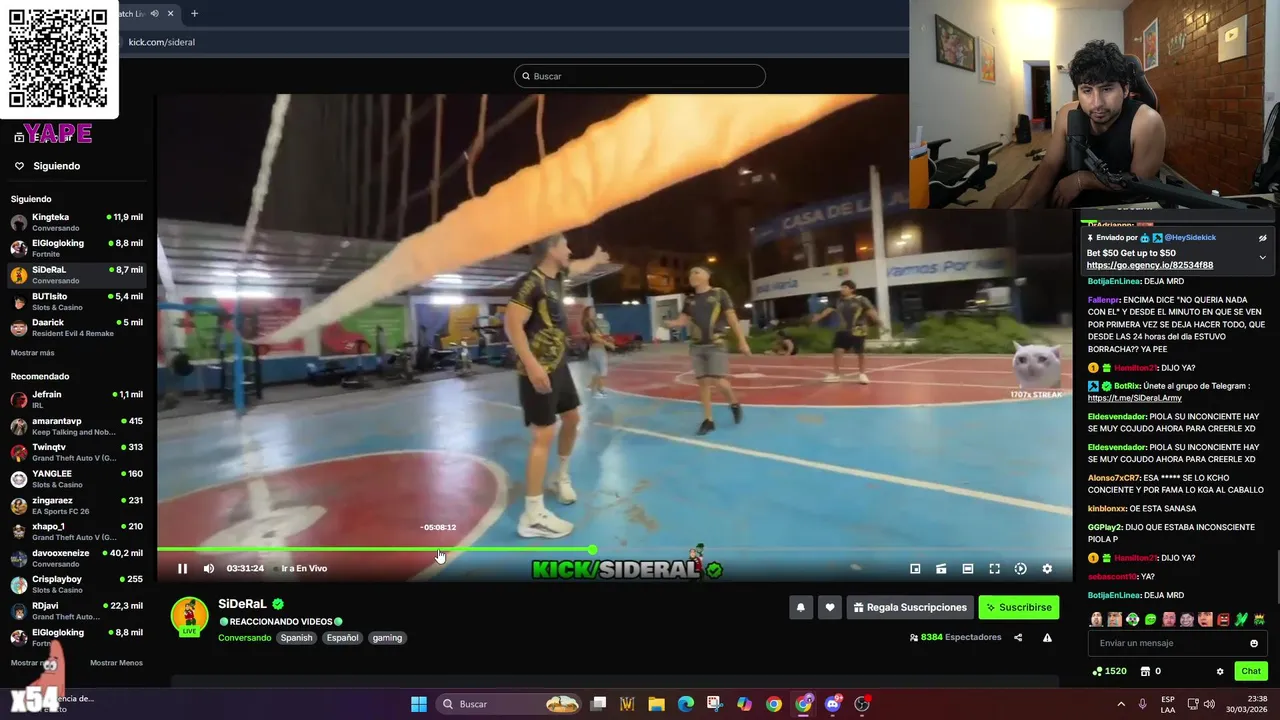Collapse recommended list with Mostrar Menos
The height and width of the screenshot is (720, 1280).
[x=116, y=663]
